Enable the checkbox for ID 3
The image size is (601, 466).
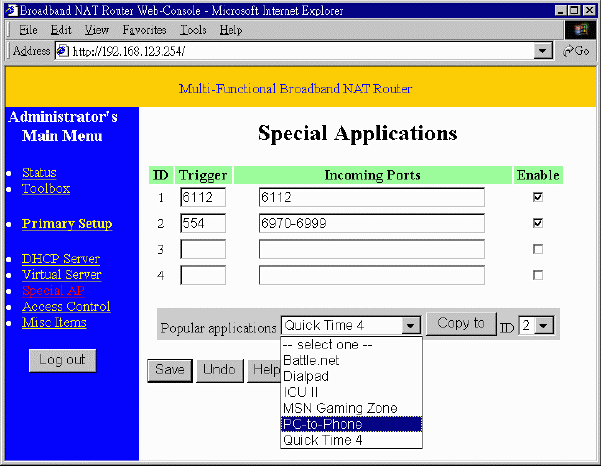pos(538,249)
